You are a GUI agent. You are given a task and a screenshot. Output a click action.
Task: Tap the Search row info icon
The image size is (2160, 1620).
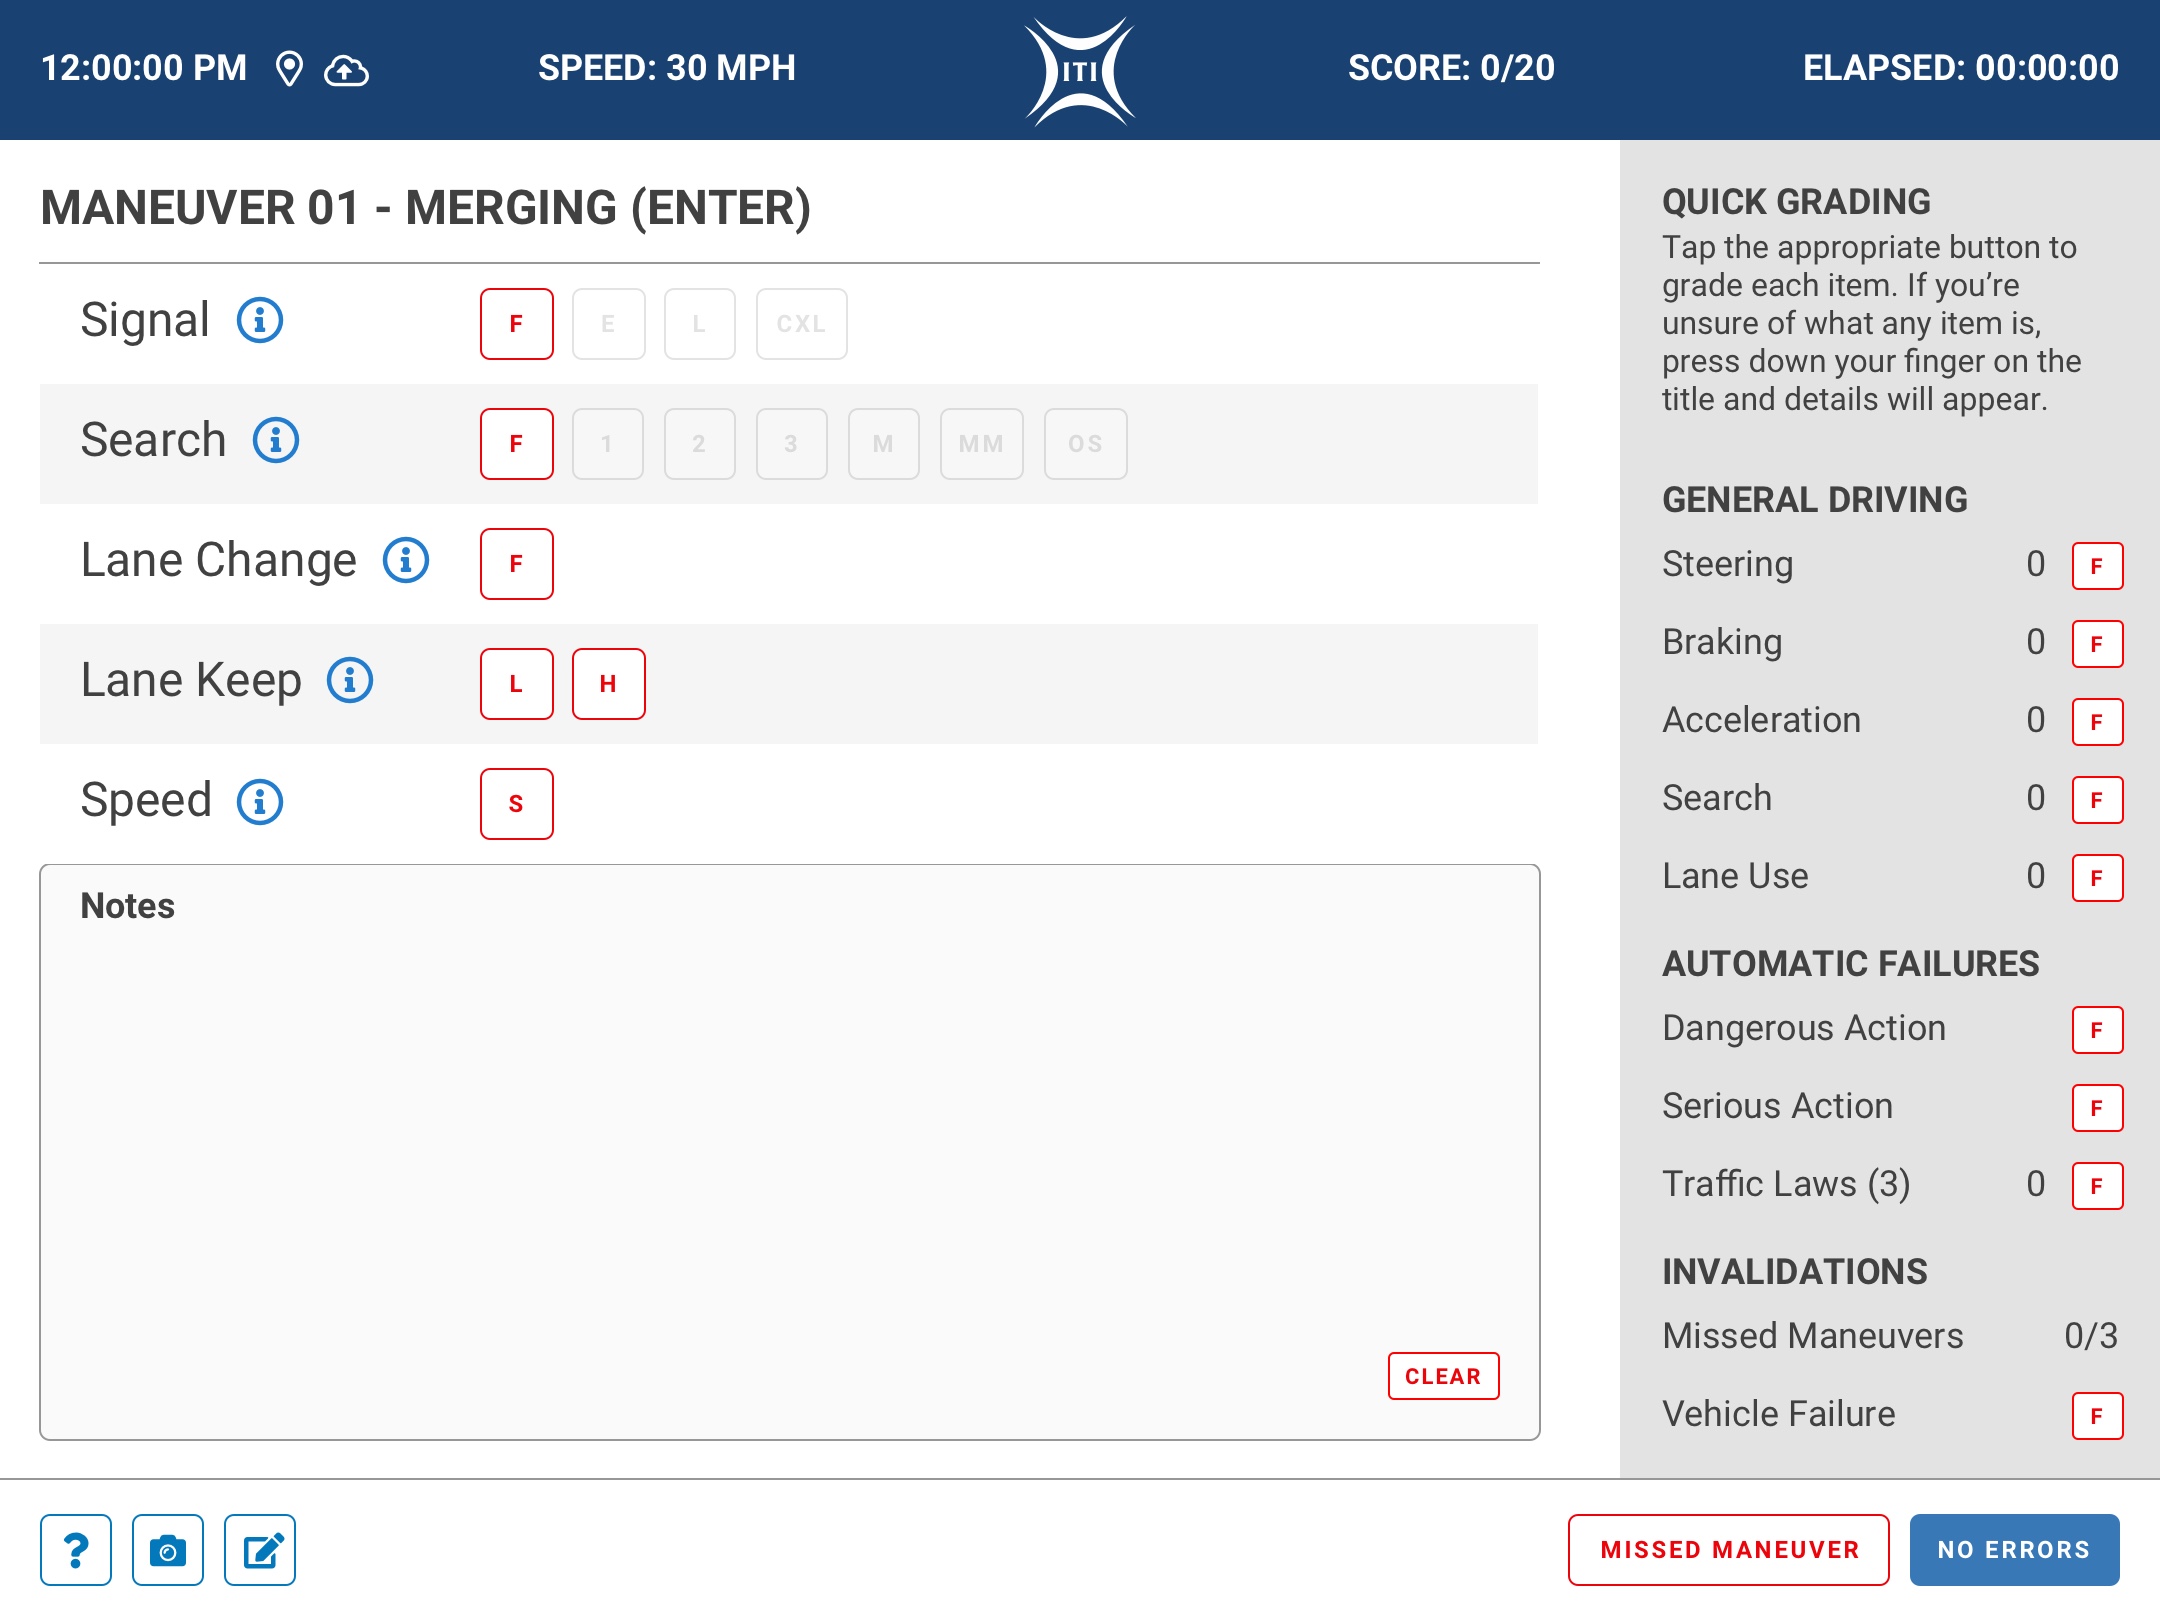(x=276, y=441)
